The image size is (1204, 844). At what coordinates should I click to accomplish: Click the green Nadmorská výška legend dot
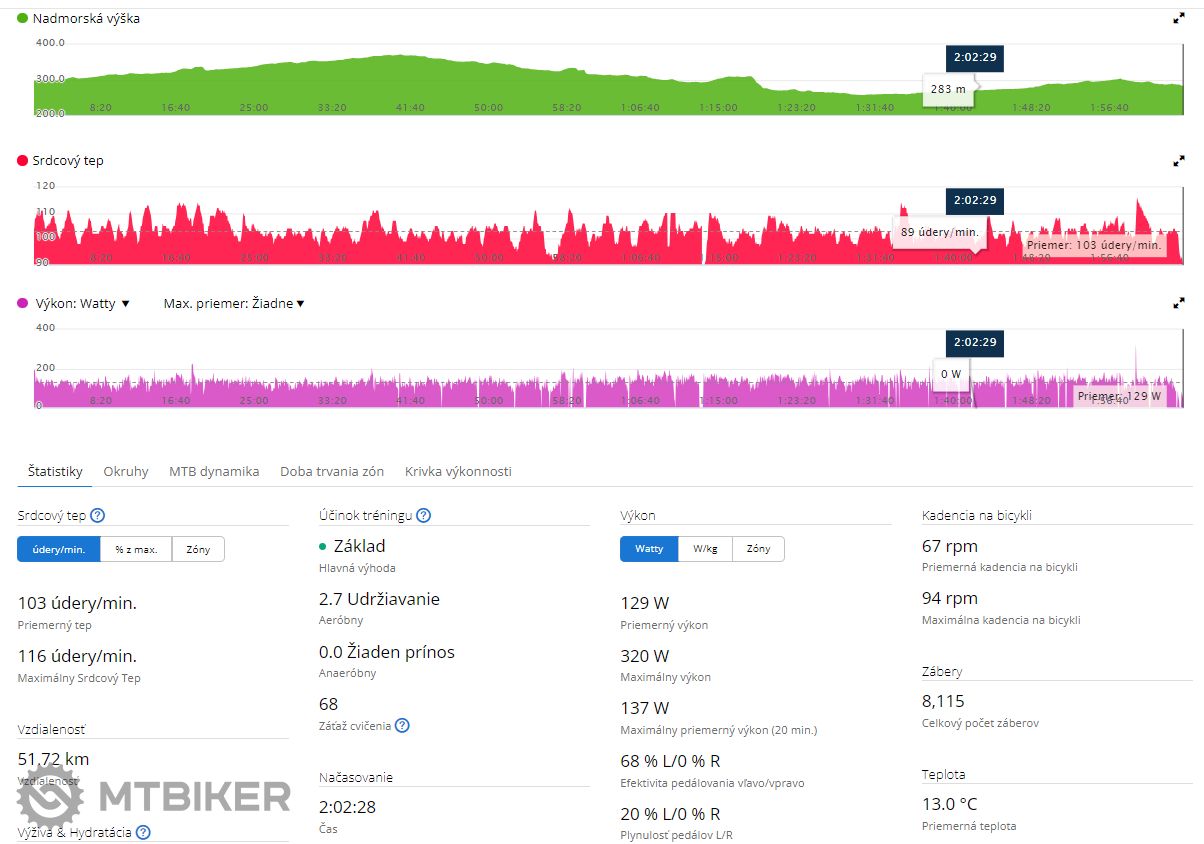pyautogui.click(x=23, y=18)
